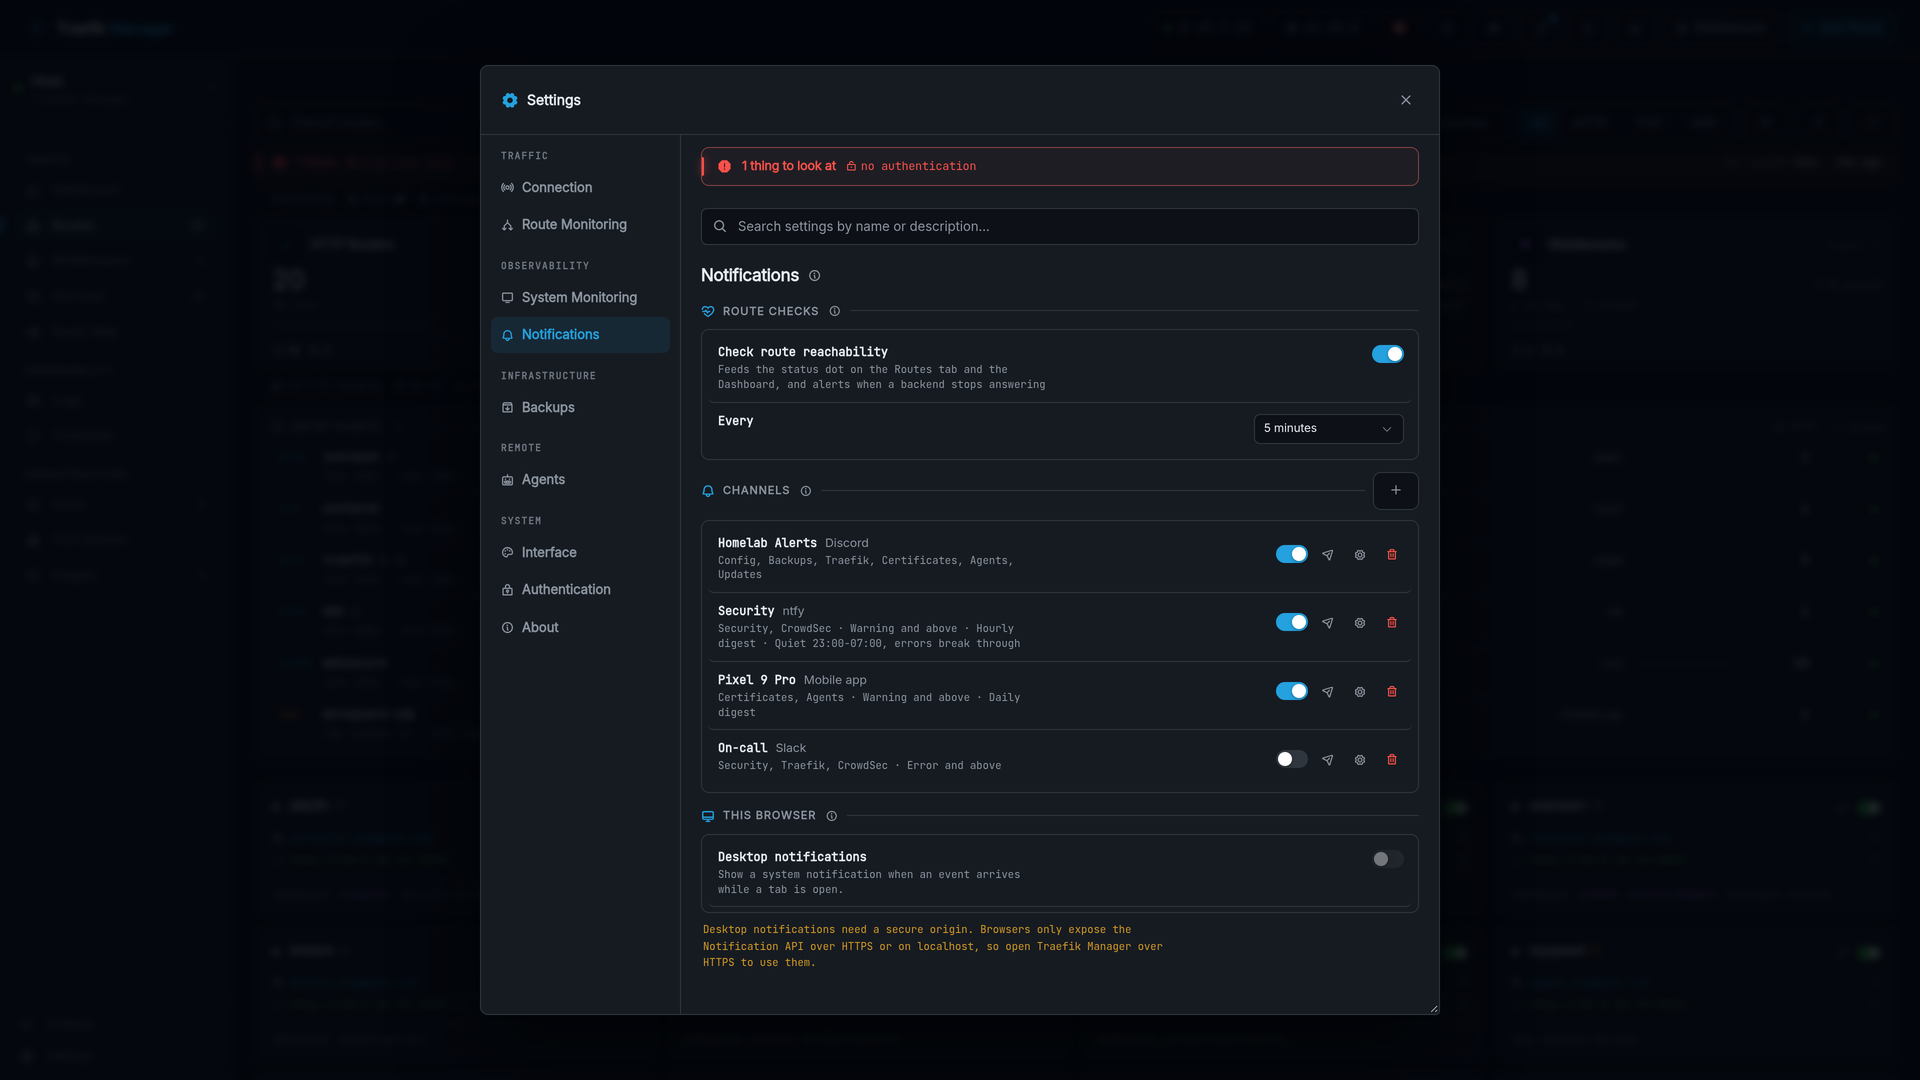Viewport: 1920px width, 1080px height.
Task: Delete the Security ntfy channel
Action: coord(1391,623)
